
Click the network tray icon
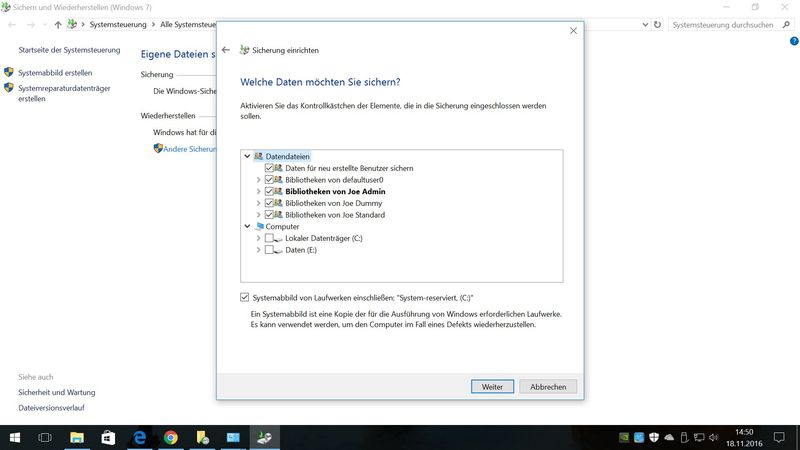coord(699,437)
